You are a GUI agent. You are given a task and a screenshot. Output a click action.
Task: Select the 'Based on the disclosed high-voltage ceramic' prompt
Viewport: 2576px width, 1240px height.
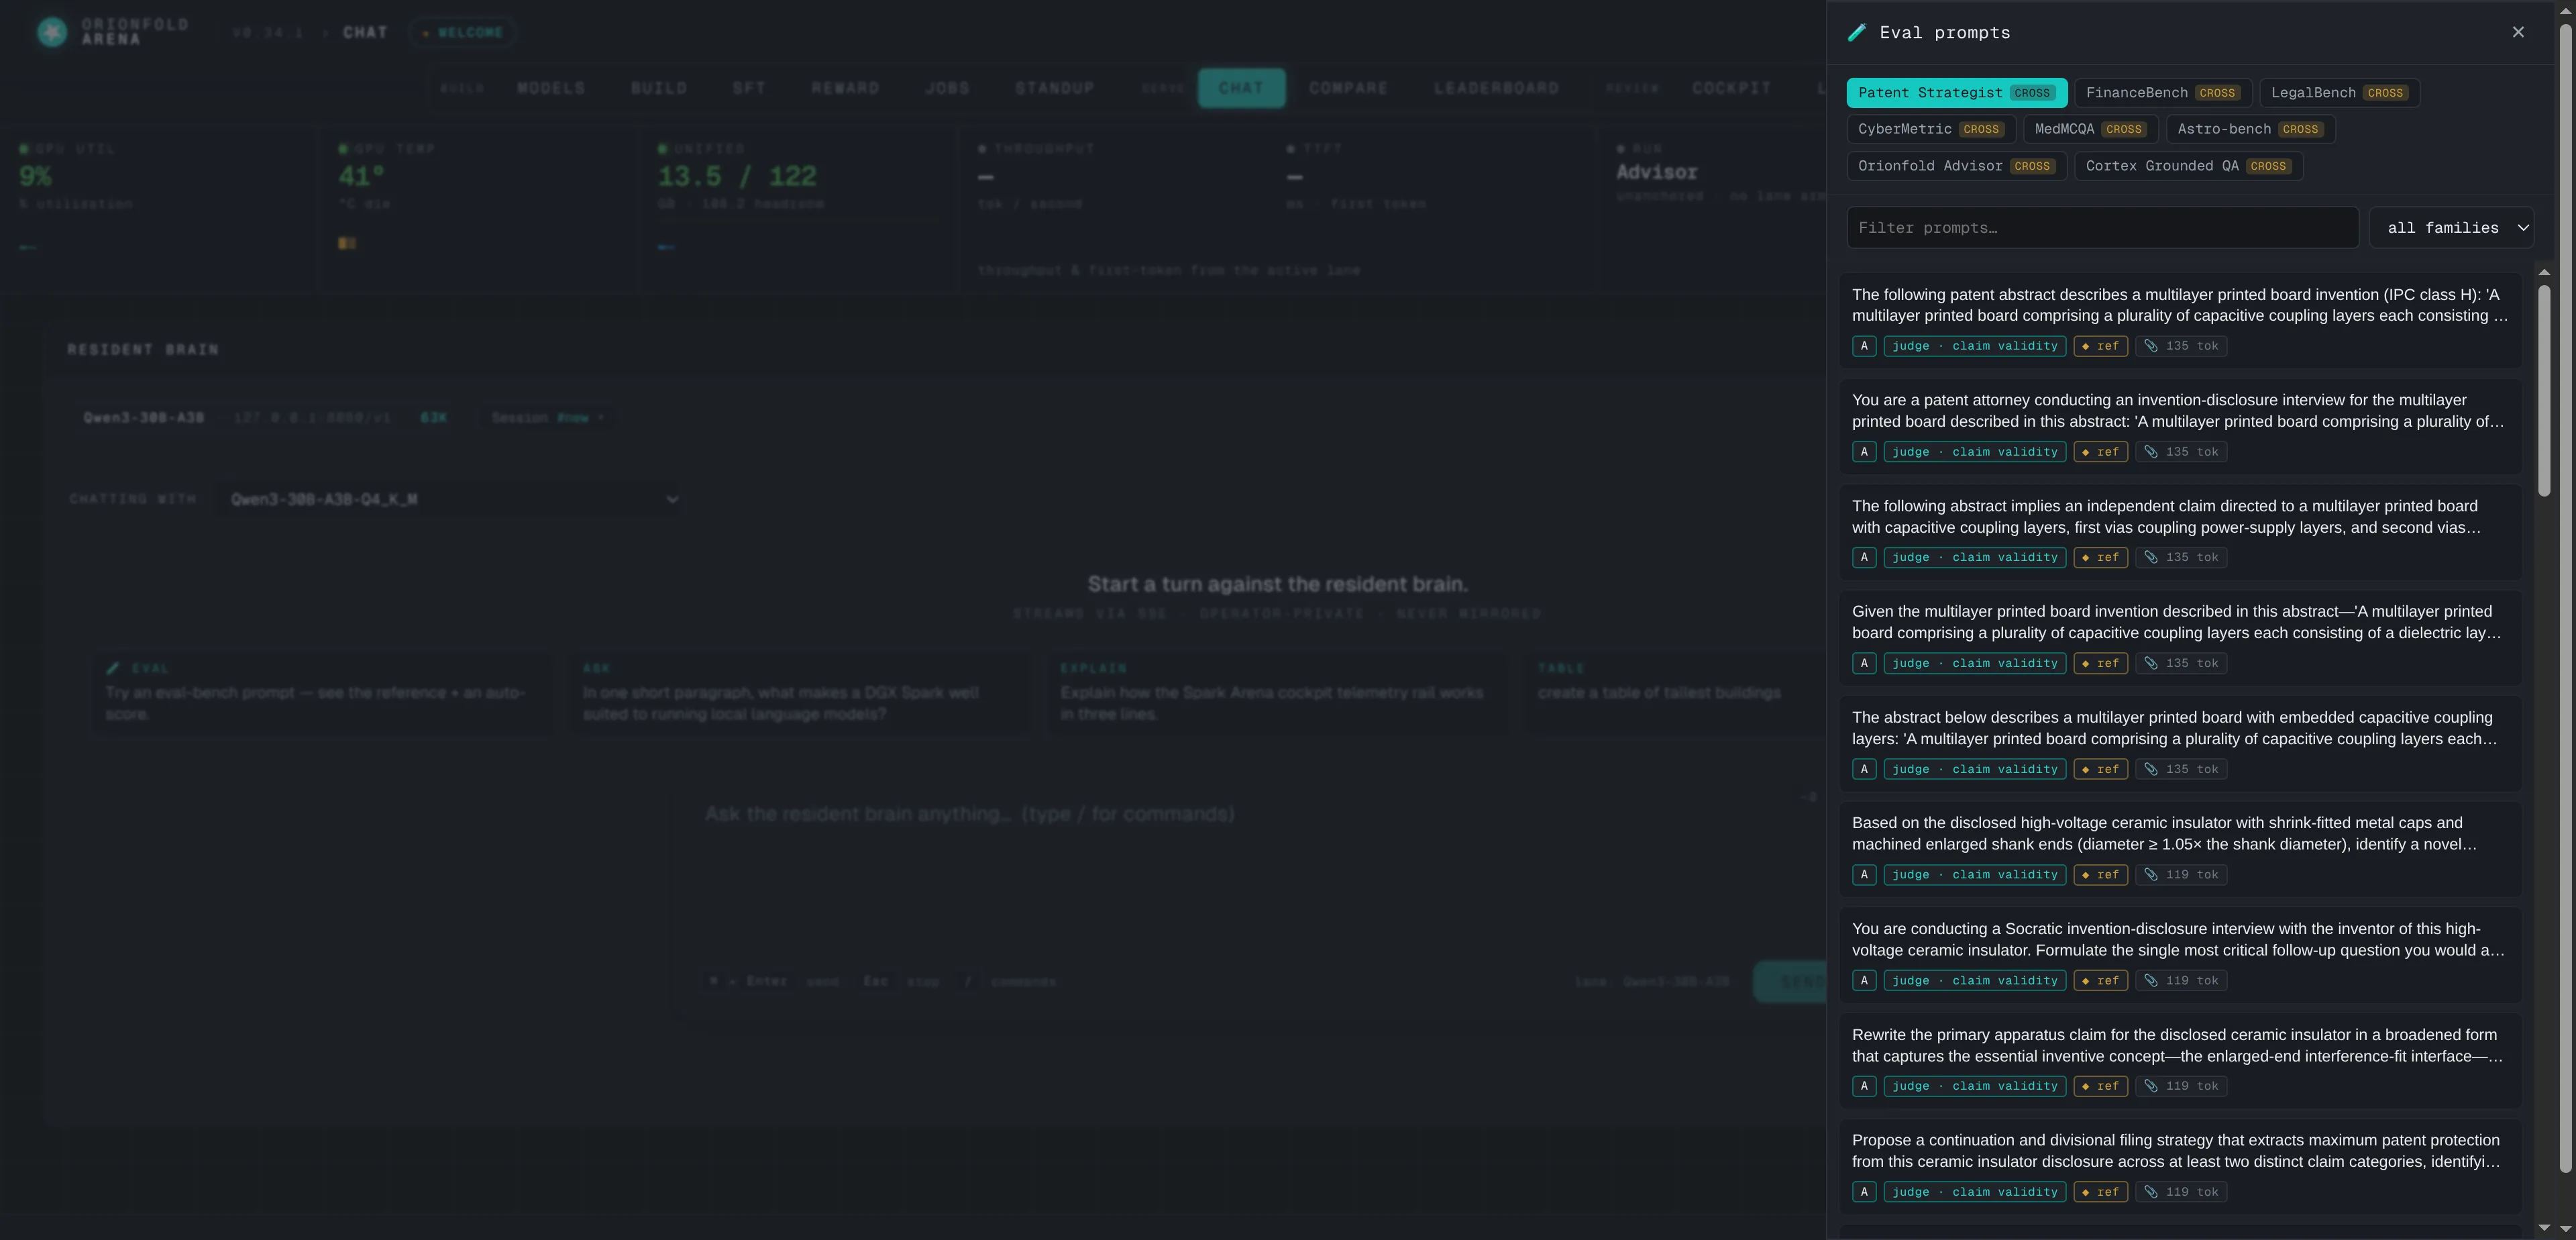tap(2180, 849)
